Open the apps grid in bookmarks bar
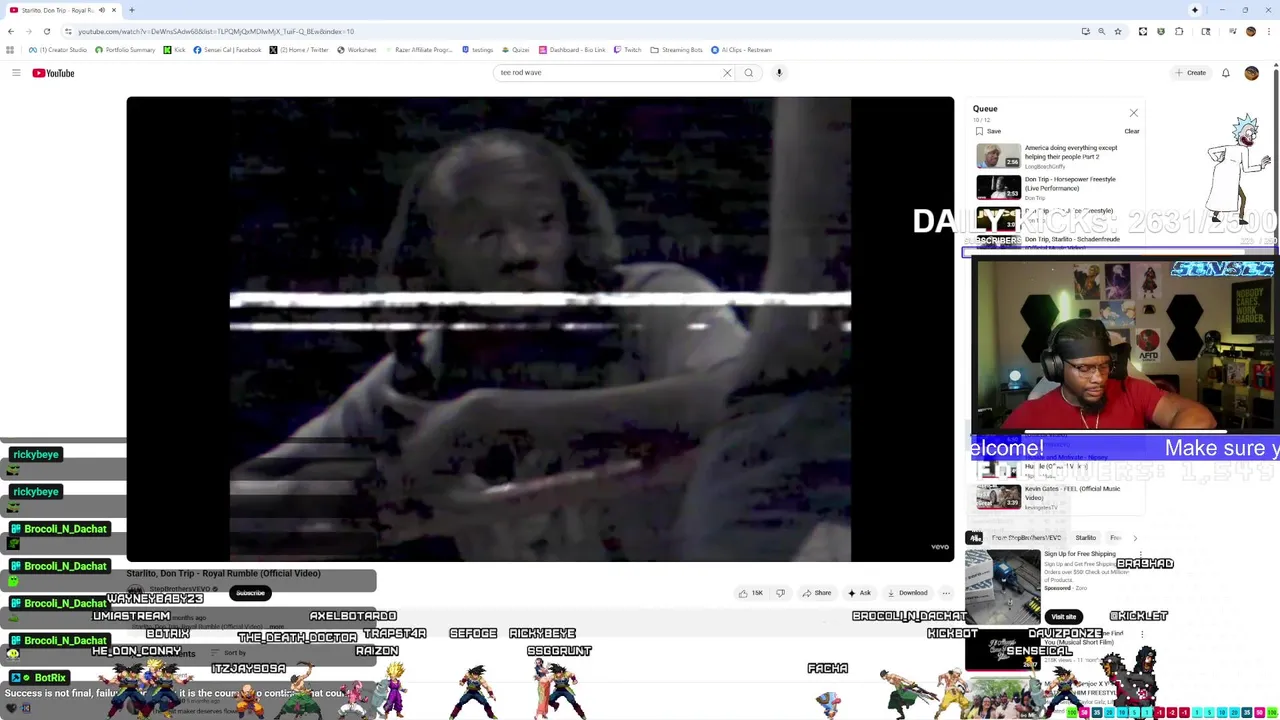 (10, 50)
